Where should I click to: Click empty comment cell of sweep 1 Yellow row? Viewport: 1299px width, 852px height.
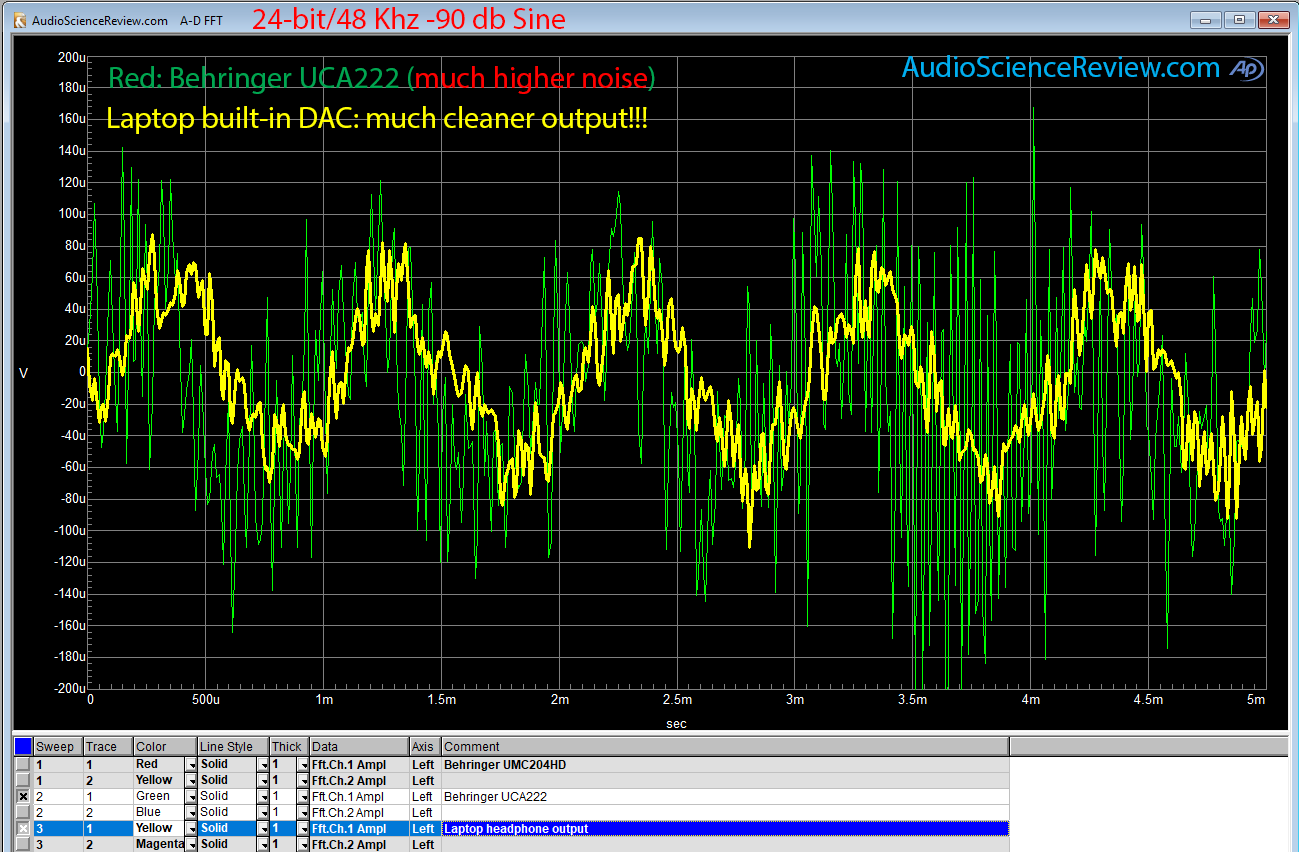(725, 780)
